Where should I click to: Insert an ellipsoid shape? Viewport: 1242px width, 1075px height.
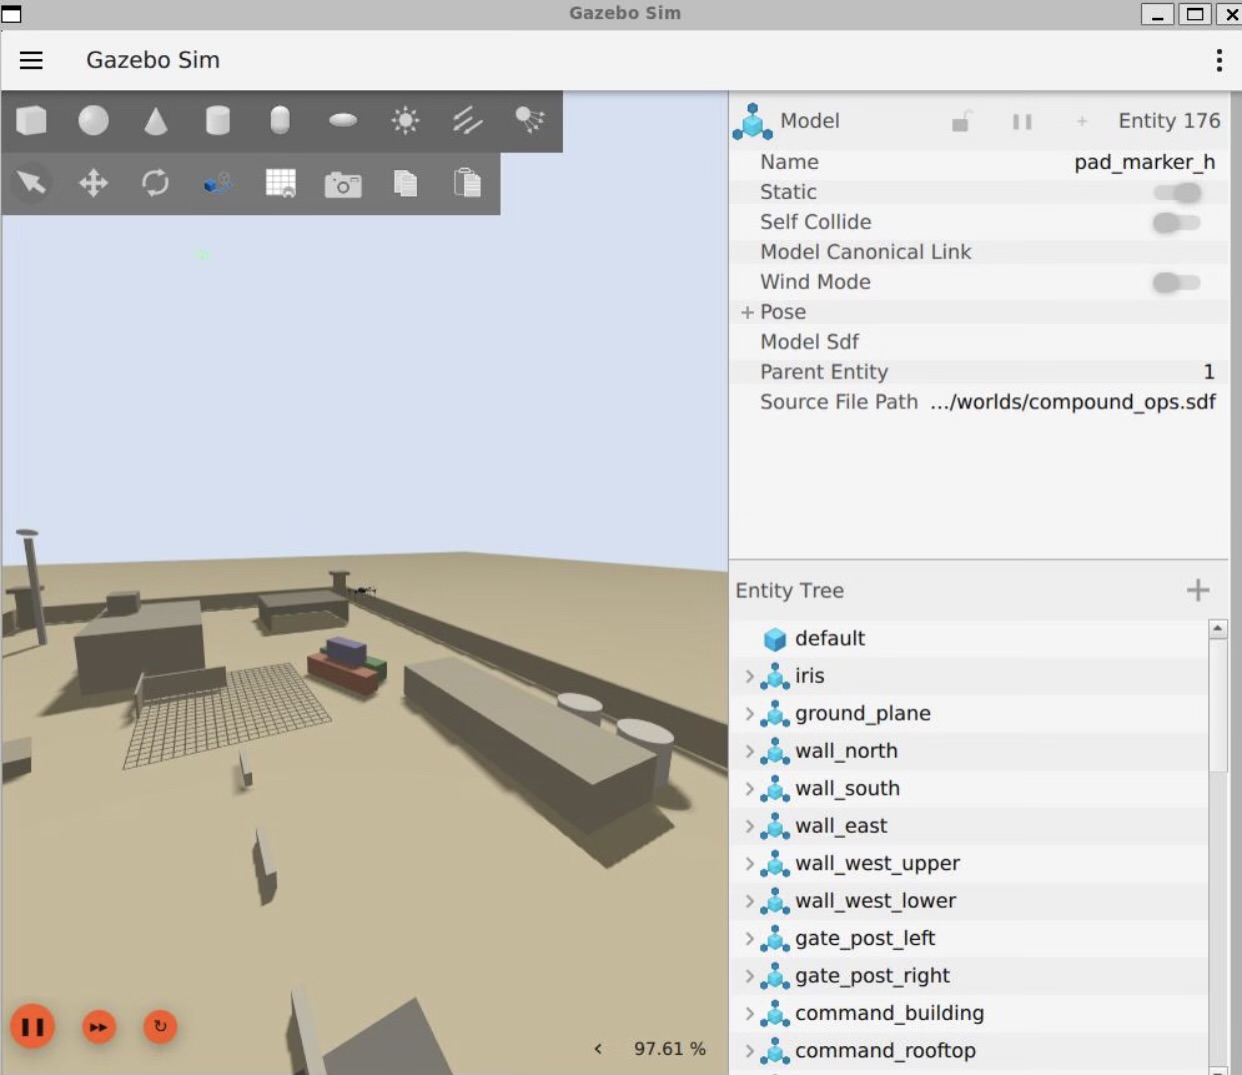(x=343, y=121)
